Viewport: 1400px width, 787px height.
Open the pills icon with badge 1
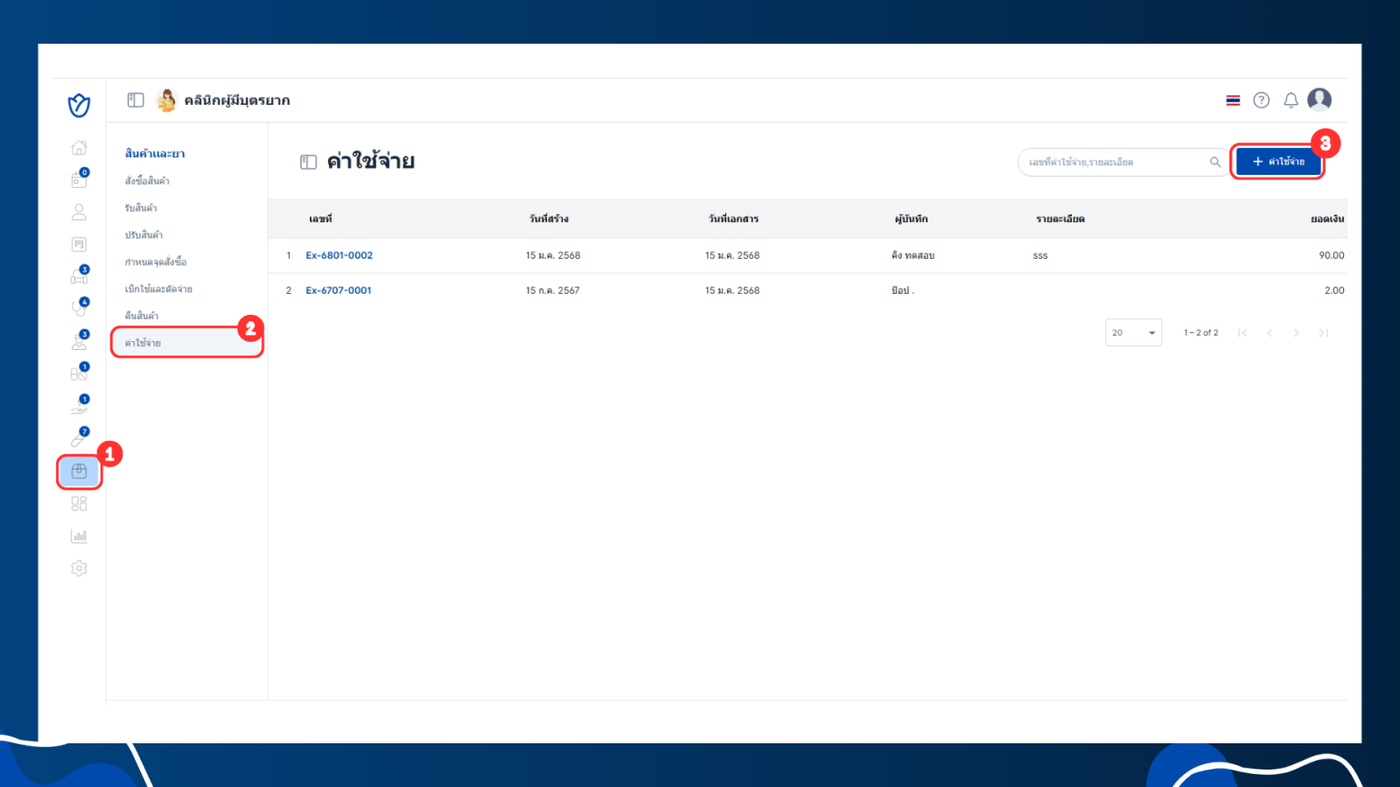pyautogui.click(x=79, y=374)
